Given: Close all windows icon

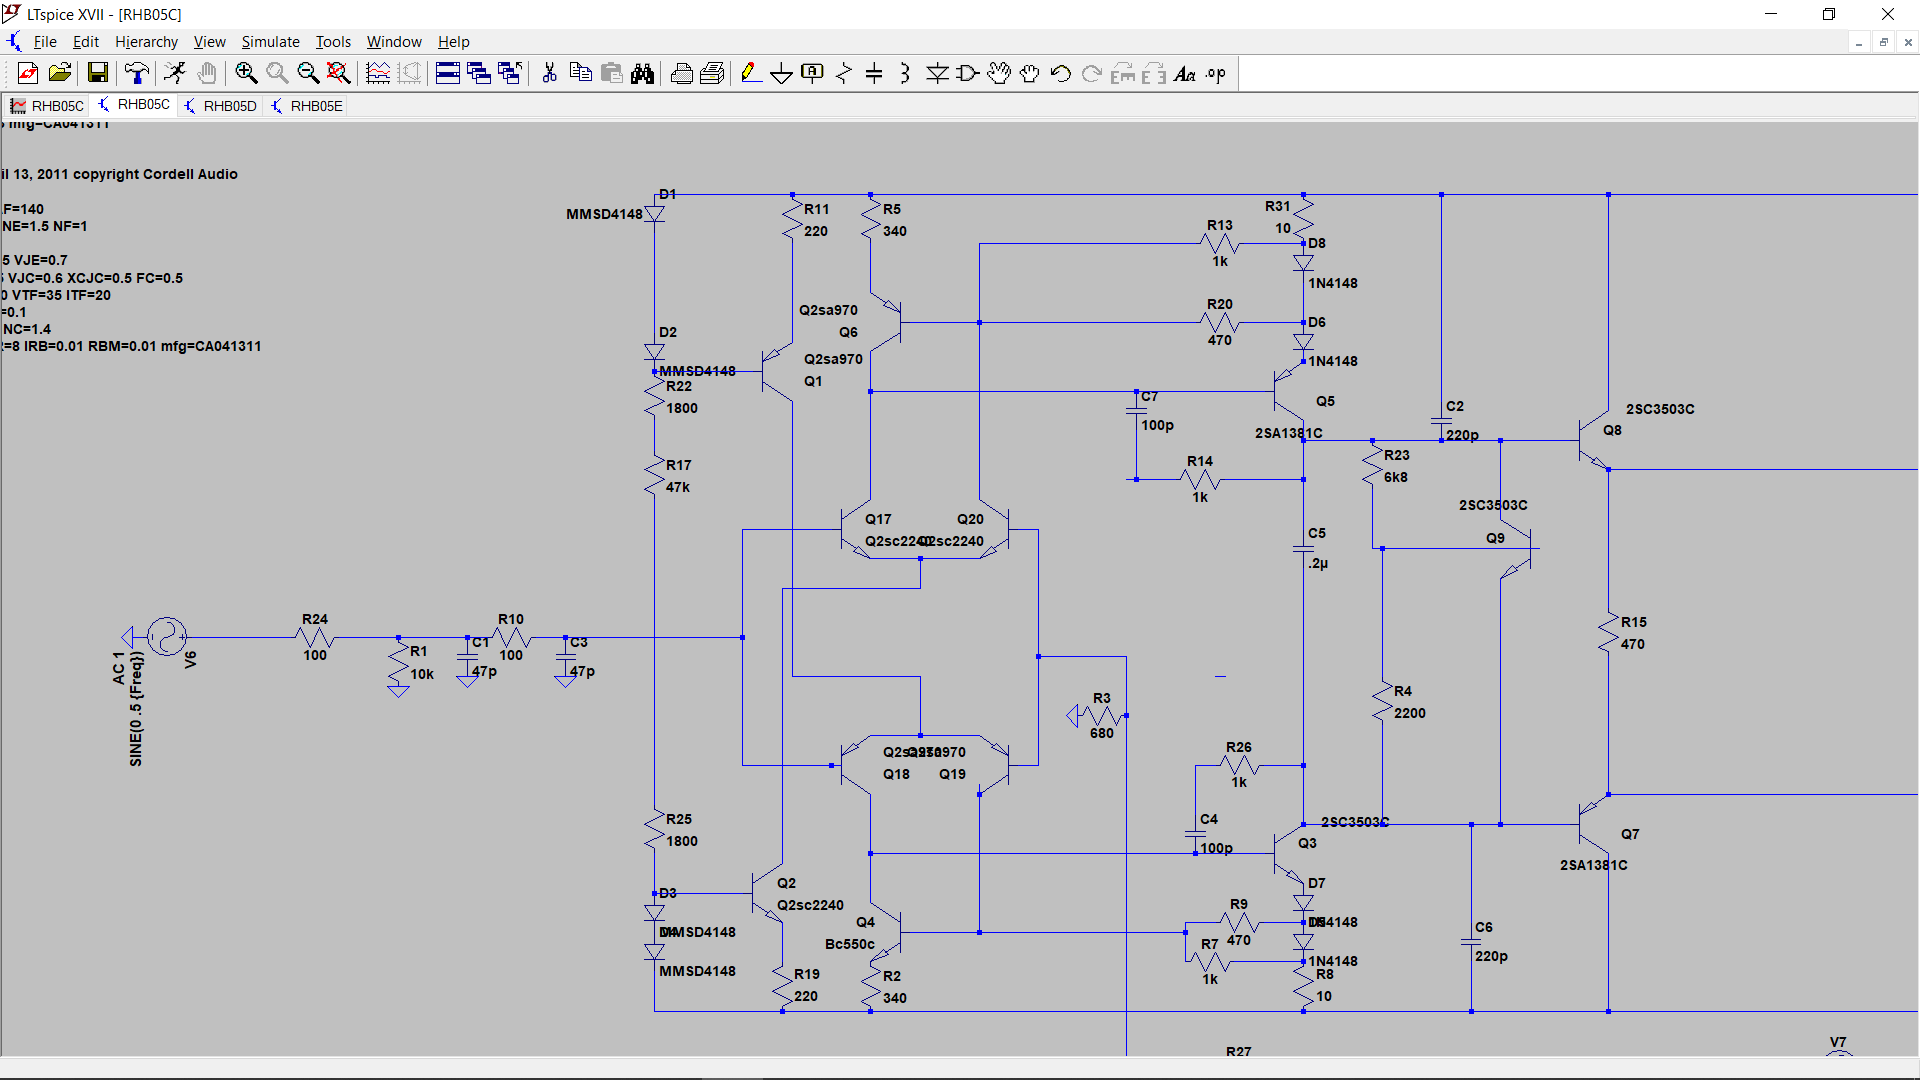Looking at the screenshot, I should 510,73.
